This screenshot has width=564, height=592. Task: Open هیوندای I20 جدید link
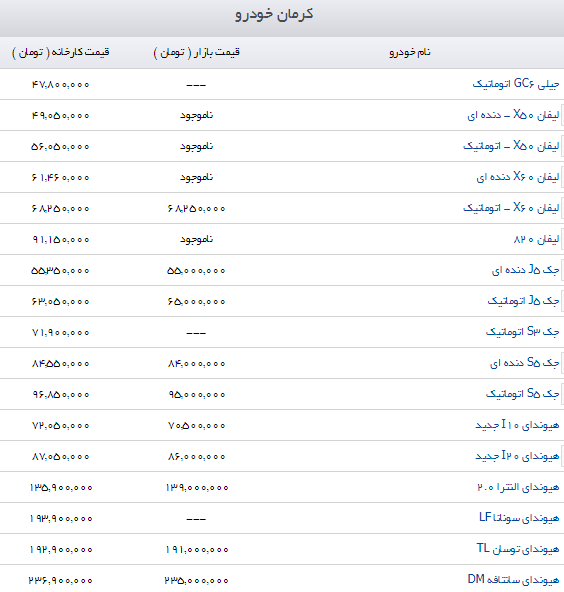pyautogui.click(x=517, y=456)
